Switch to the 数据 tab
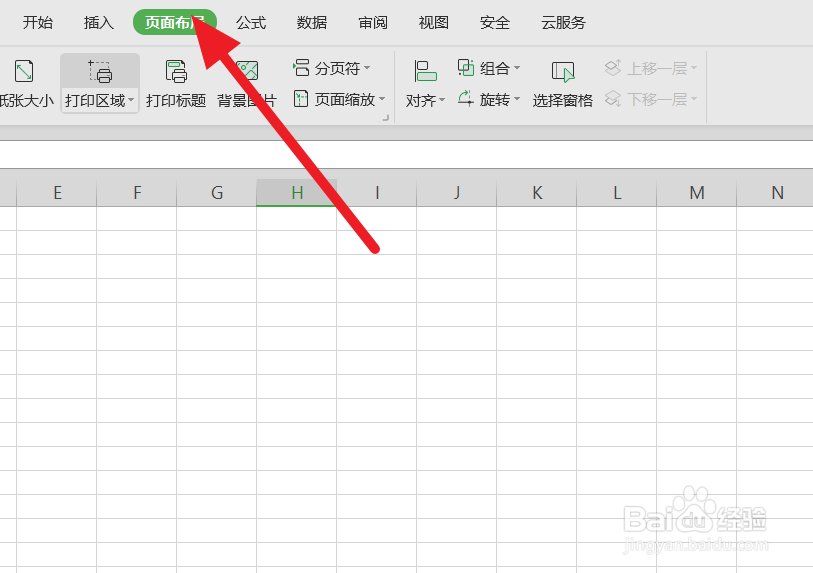This screenshot has height=573, width=813. (312, 22)
